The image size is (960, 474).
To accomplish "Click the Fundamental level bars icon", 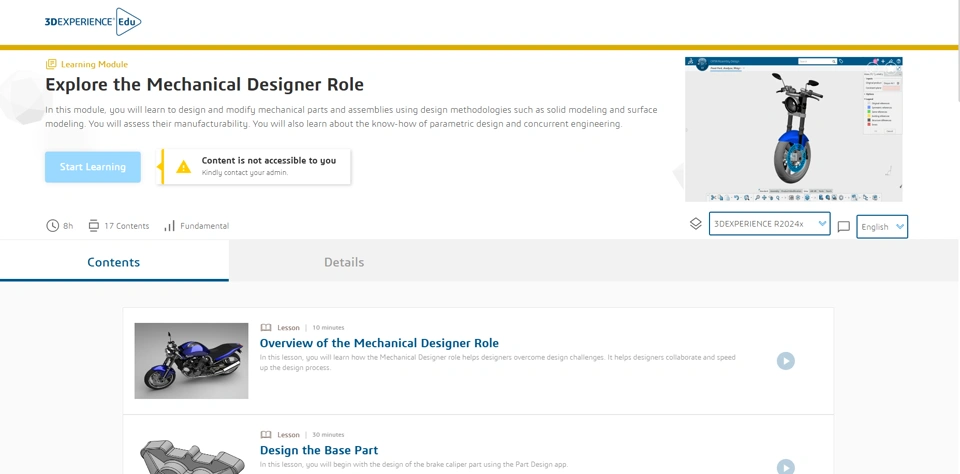I will (169, 226).
